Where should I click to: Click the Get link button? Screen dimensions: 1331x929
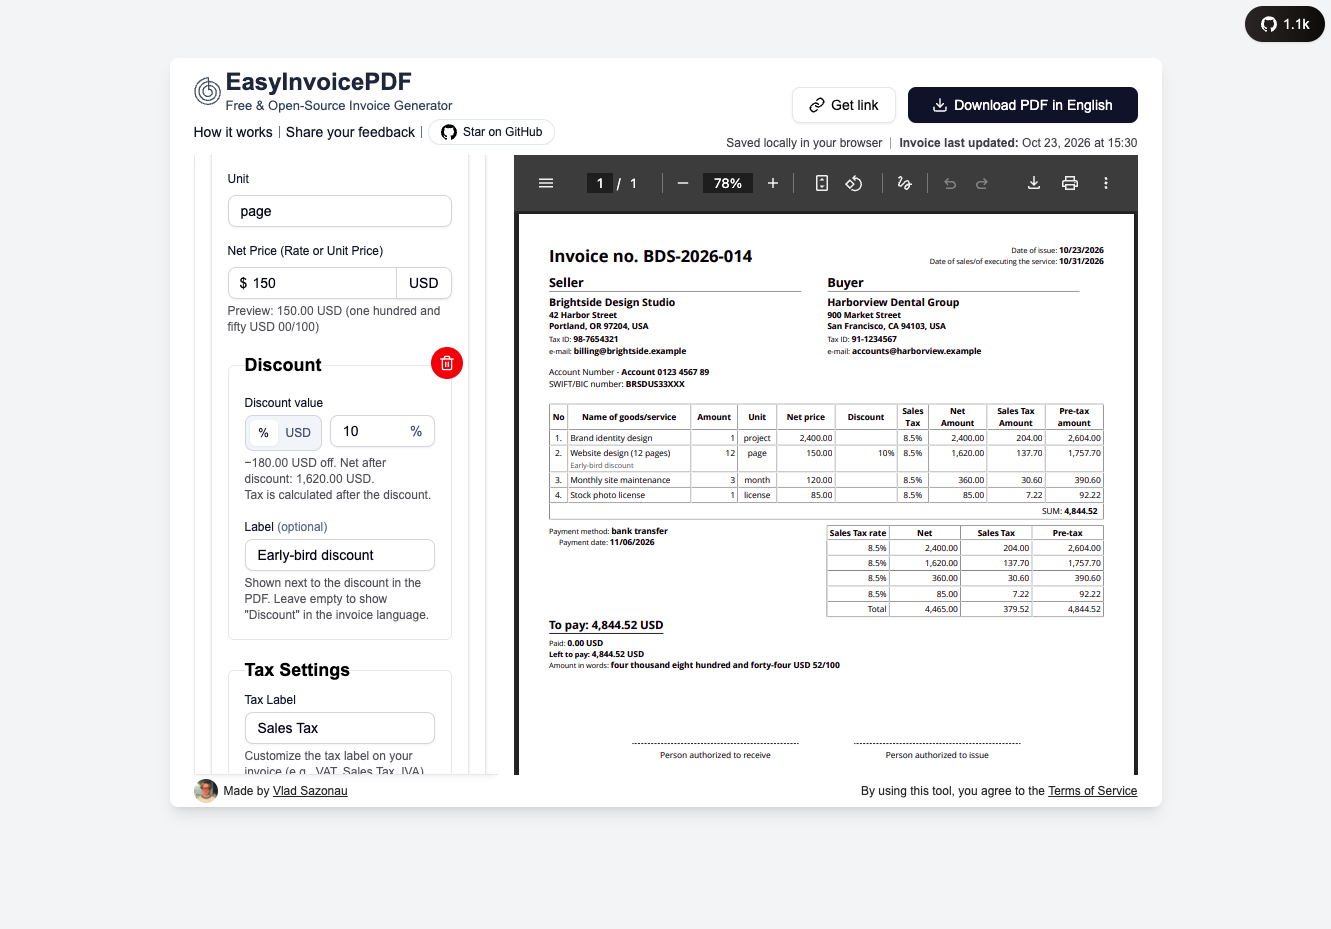click(x=844, y=105)
